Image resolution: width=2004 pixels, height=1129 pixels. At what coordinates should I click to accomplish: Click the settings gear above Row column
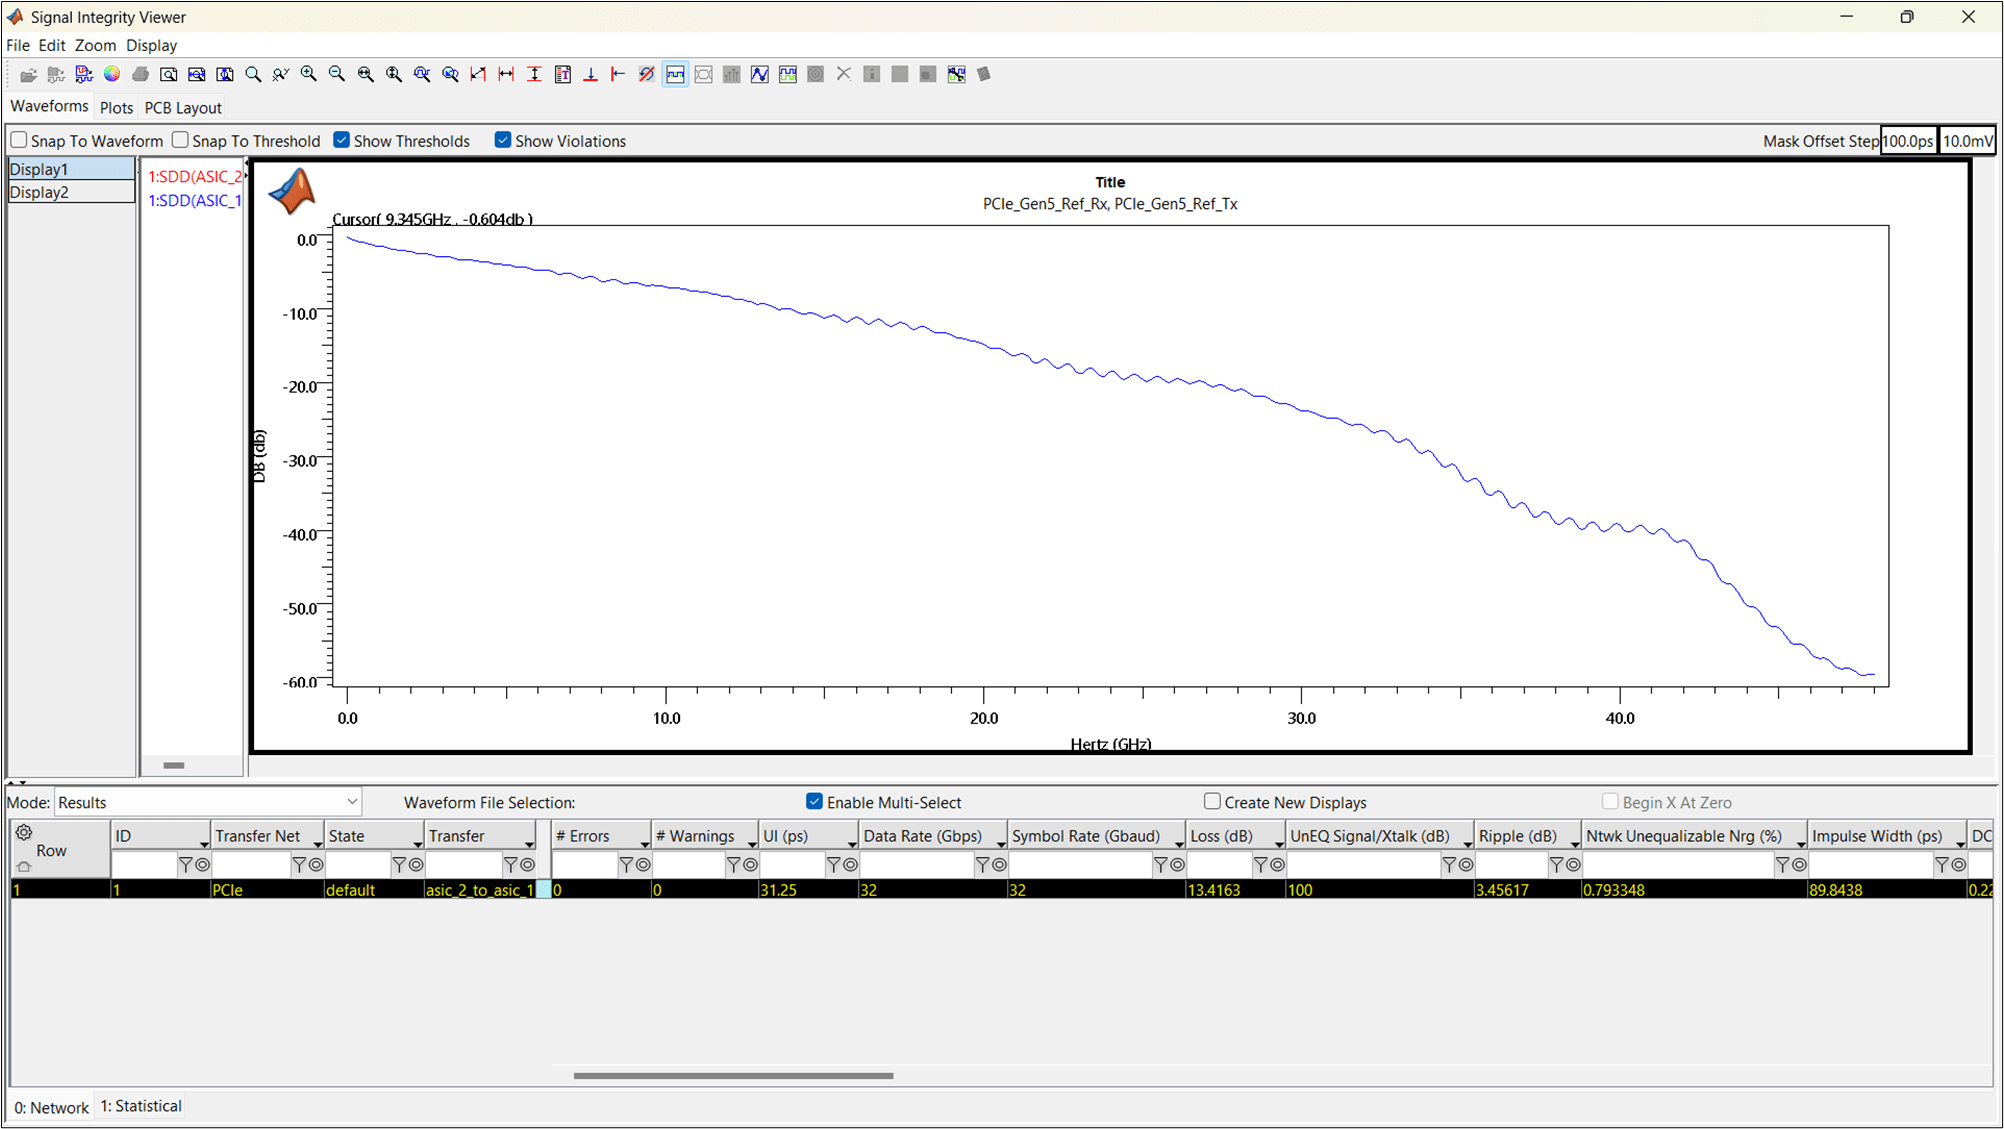pyautogui.click(x=24, y=832)
